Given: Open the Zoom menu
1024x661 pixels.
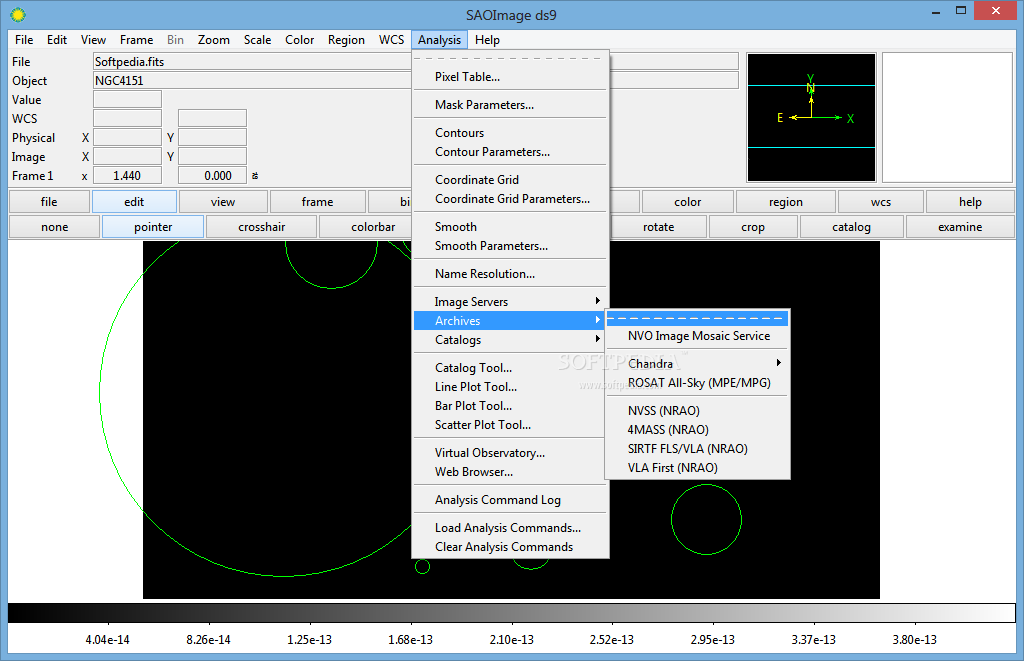Looking at the screenshot, I should (x=214, y=40).
